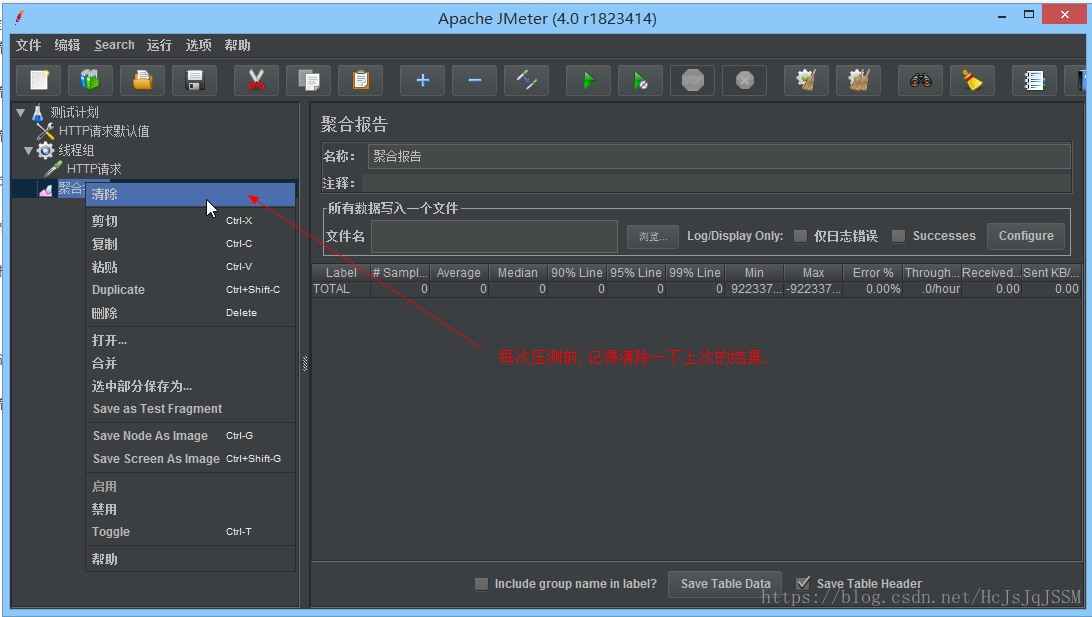Toggle the 仅日志错误 checkbox
The height and width of the screenshot is (617, 1092).
pyautogui.click(x=801, y=236)
